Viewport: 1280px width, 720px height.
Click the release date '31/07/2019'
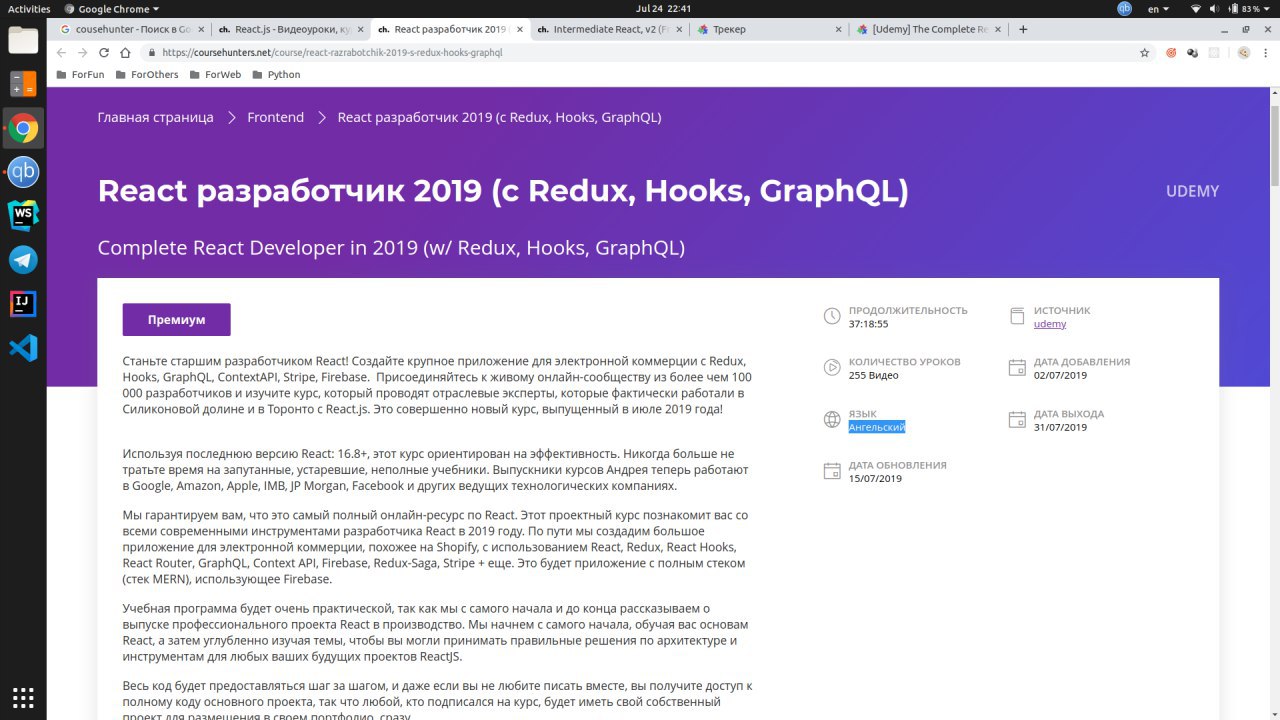point(1060,427)
